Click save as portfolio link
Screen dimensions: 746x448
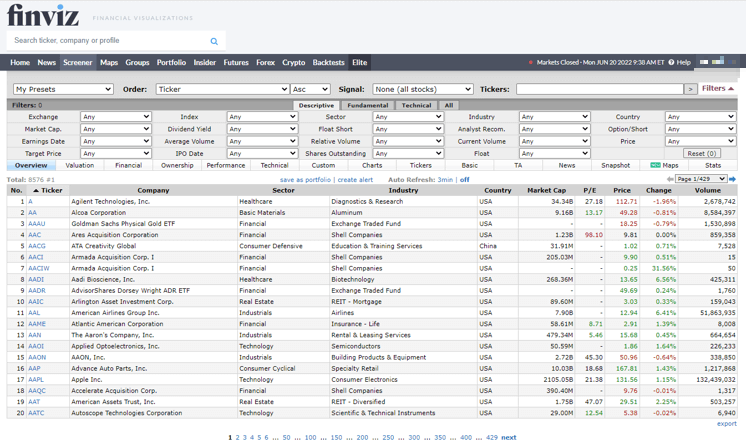tap(305, 180)
